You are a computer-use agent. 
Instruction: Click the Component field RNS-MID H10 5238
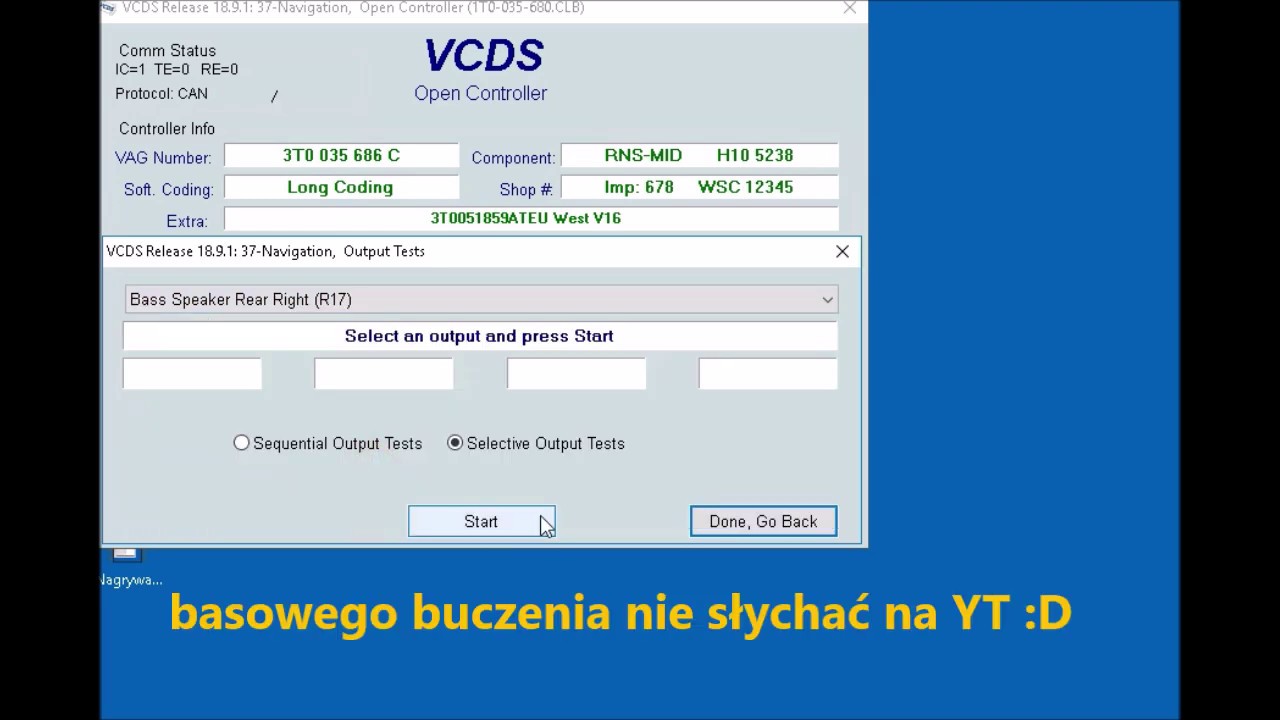click(699, 156)
